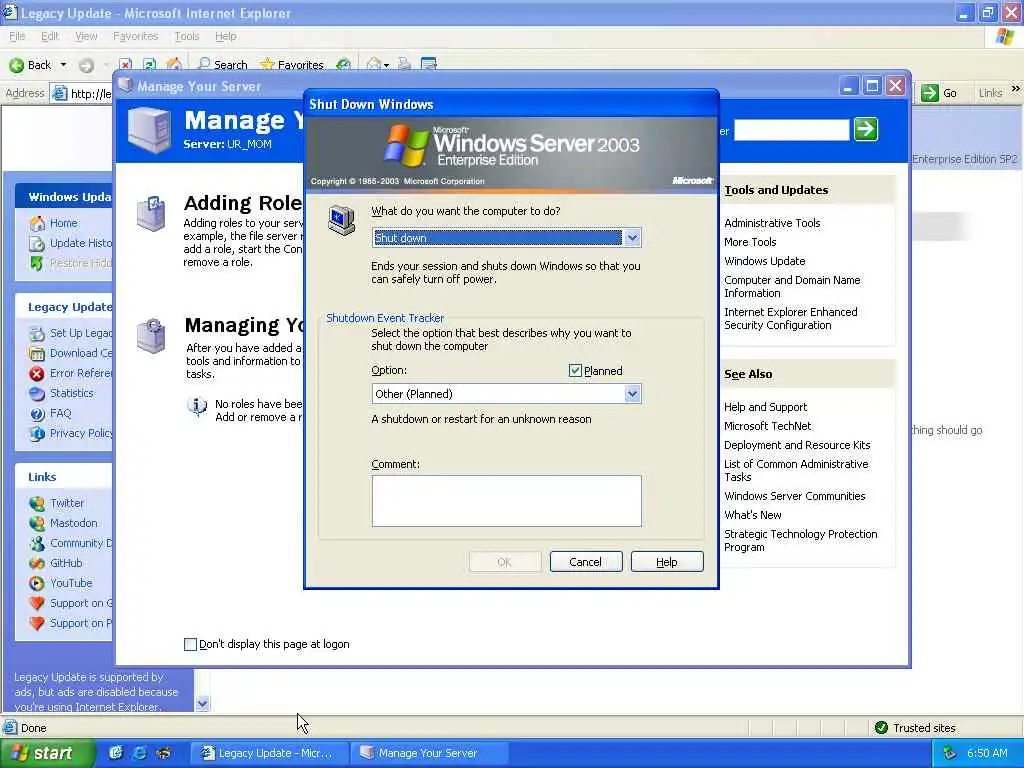Open the Shut down action dropdown
The height and width of the screenshot is (768, 1024).
(632, 238)
